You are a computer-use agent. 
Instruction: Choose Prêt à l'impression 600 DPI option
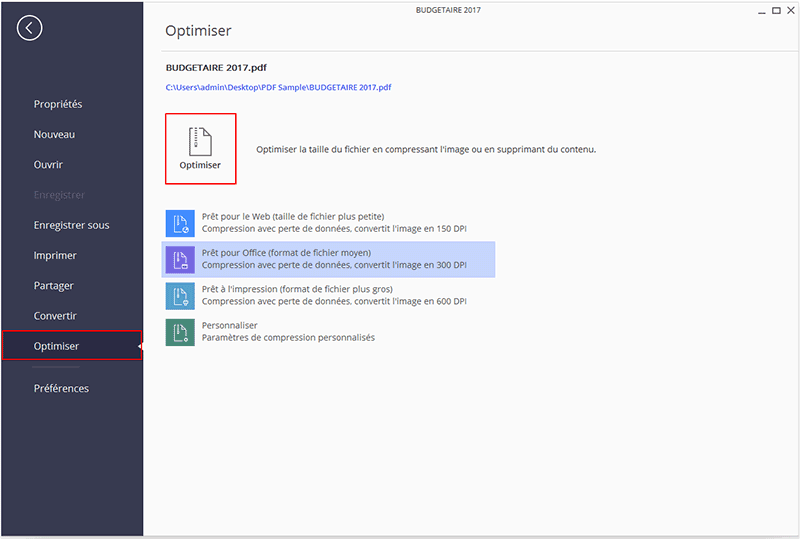[x=334, y=295]
